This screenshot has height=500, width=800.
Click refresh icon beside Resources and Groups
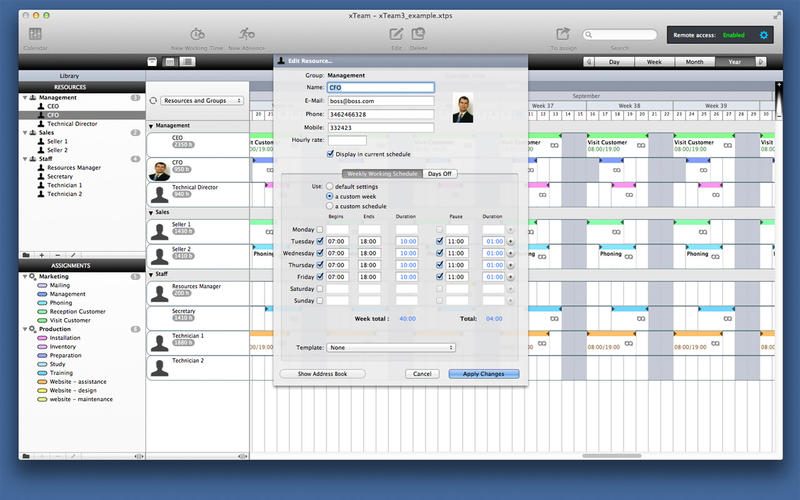coord(153,101)
